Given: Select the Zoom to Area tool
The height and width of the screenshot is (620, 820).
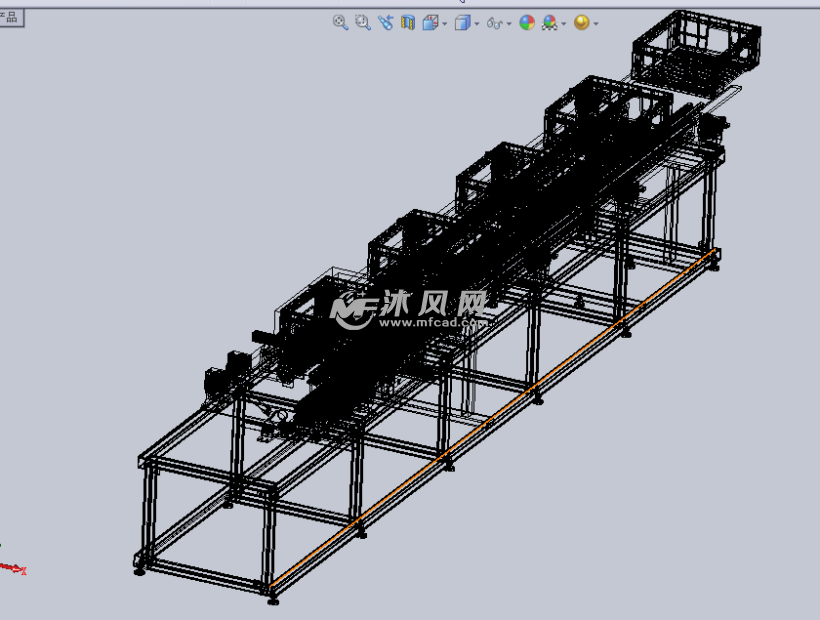Looking at the screenshot, I should [x=363, y=22].
